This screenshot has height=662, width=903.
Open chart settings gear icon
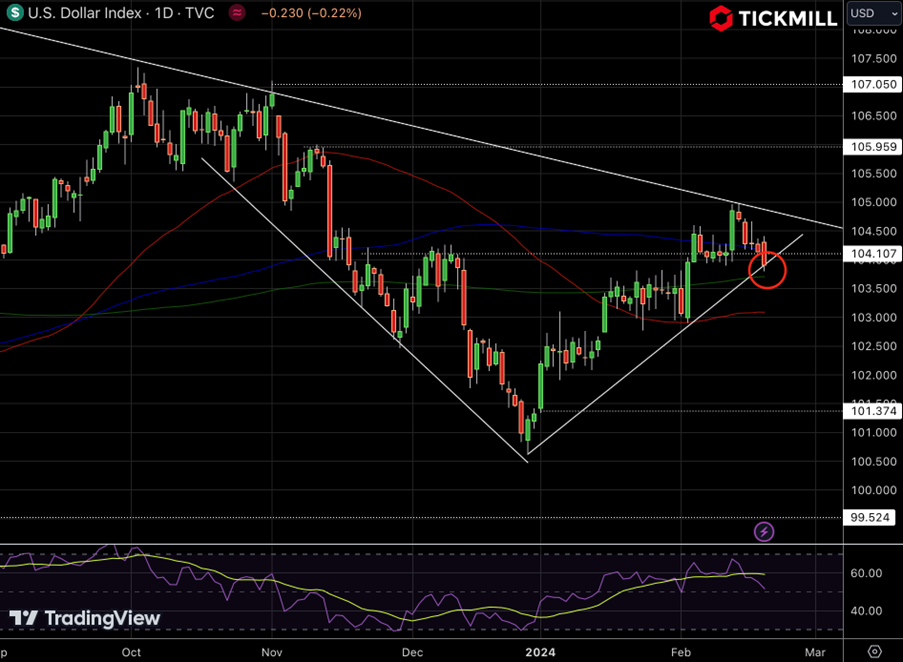874,652
